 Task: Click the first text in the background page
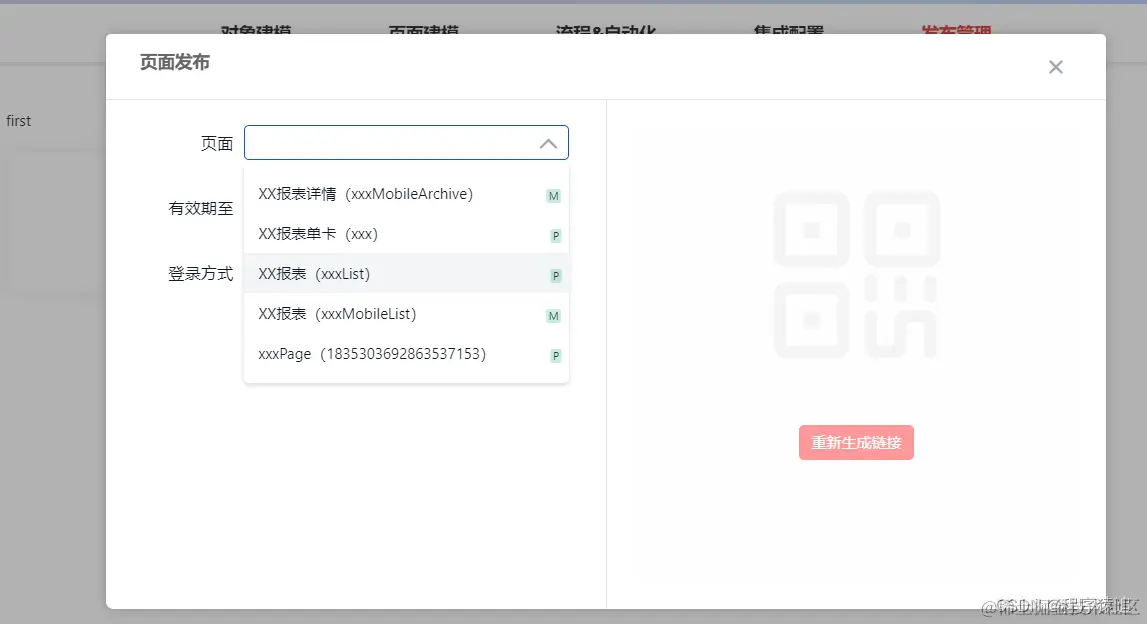pyautogui.click(x=18, y=121)
